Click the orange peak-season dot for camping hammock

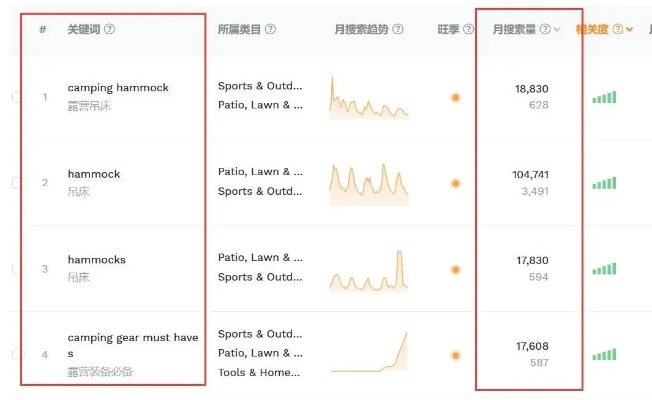click(455, 97)
